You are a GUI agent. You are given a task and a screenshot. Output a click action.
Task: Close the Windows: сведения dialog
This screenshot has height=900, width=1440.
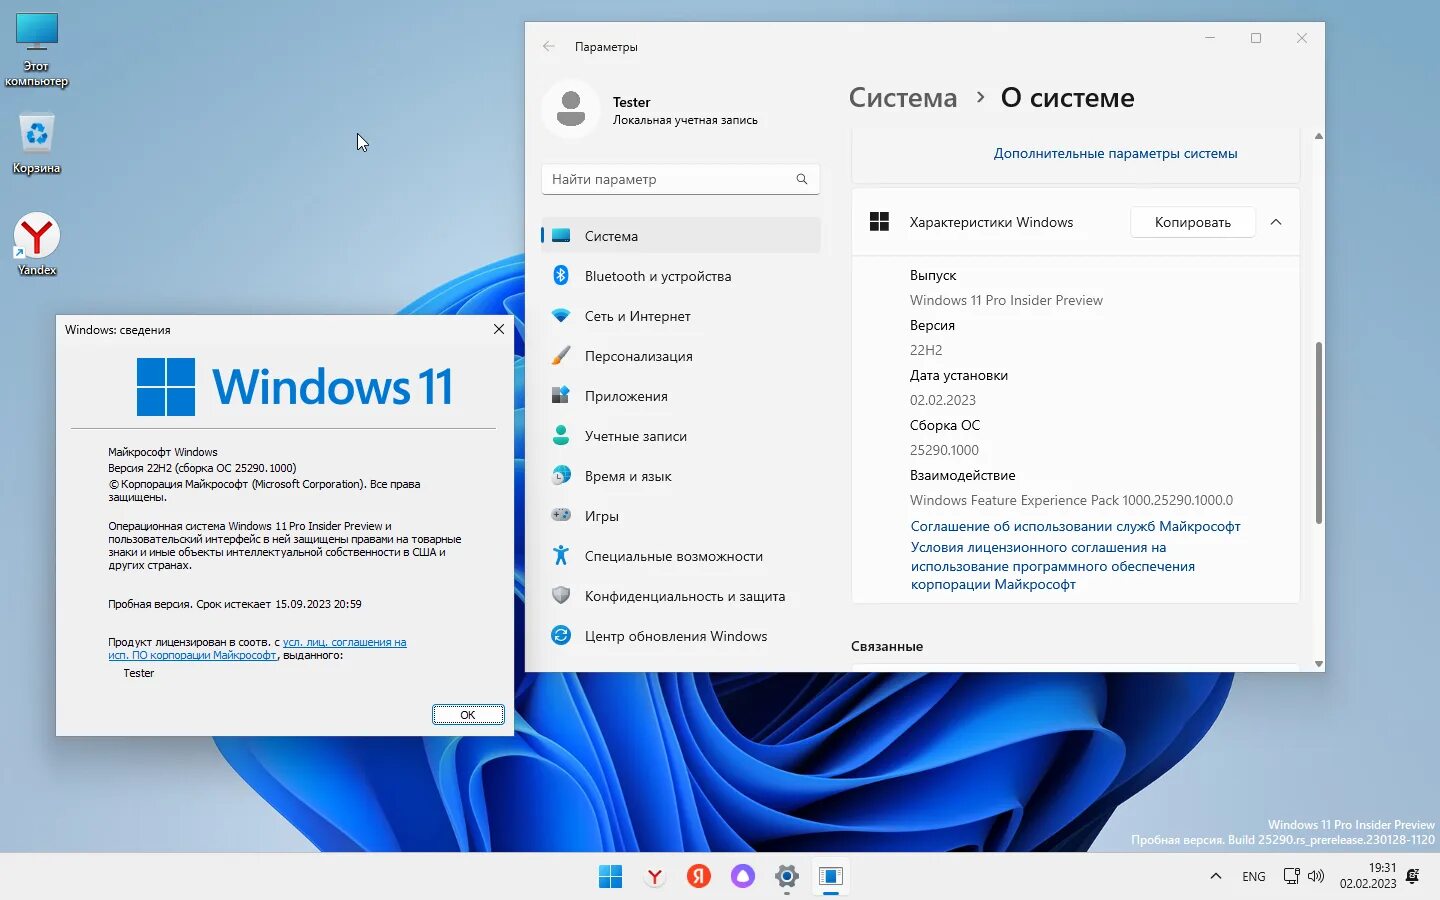[x=499, y=329]
